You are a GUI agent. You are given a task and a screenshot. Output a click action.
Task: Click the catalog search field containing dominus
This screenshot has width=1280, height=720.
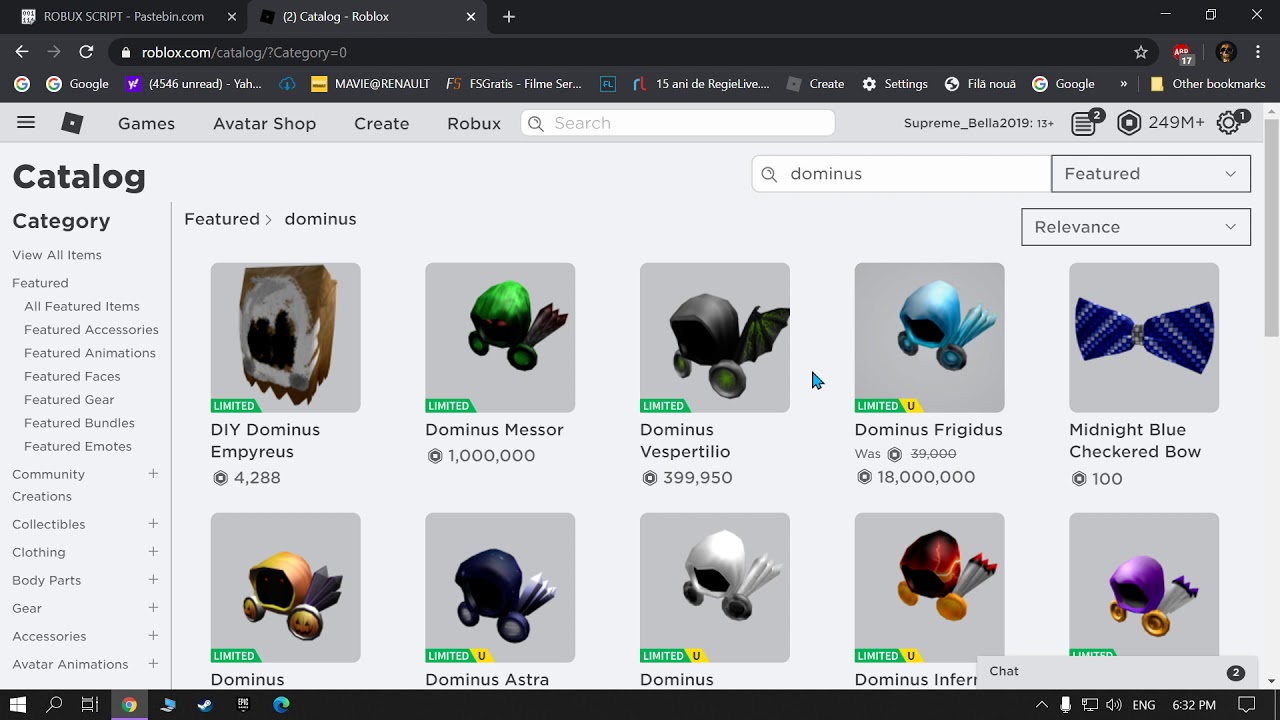tap(901, 174)
